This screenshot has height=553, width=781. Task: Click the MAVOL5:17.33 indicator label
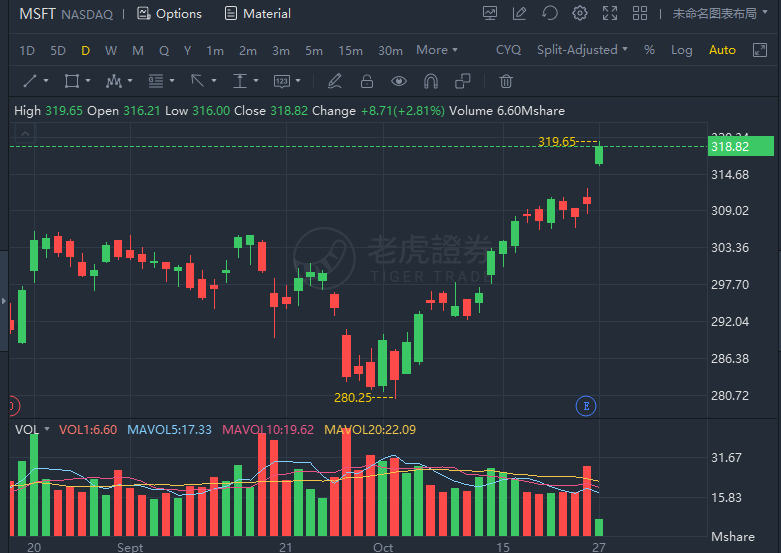click(x=169, y=429)
